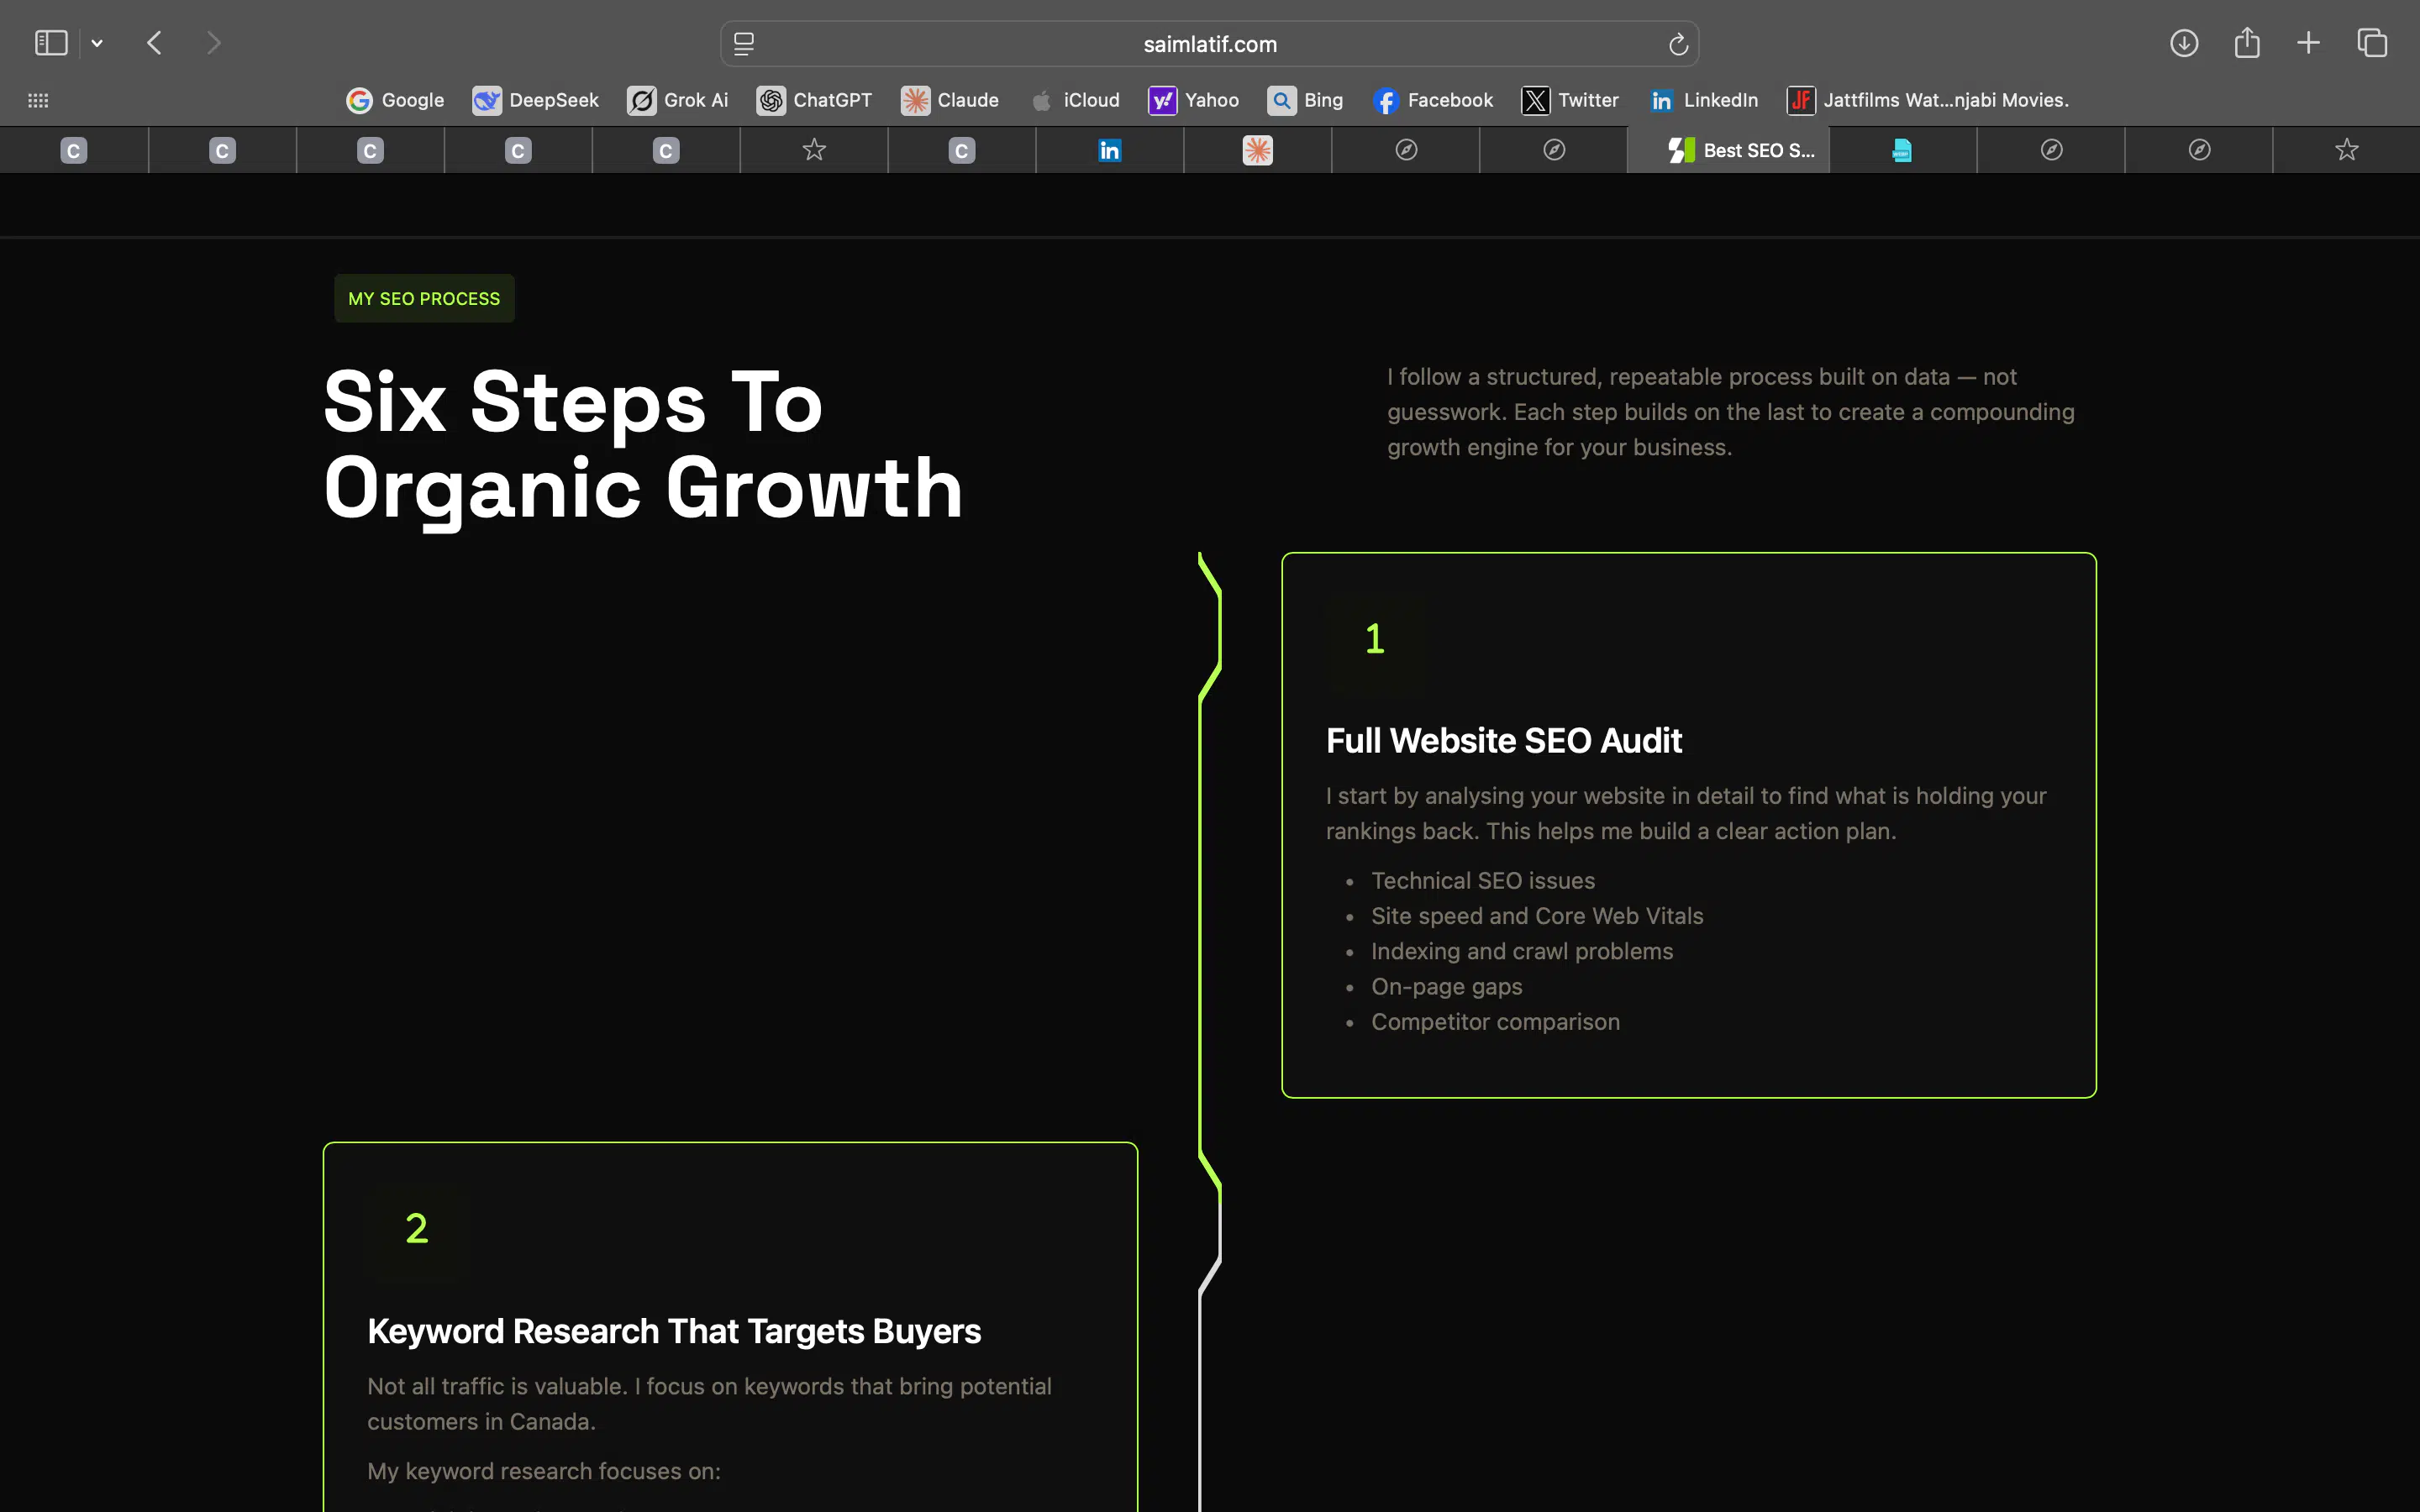Open a new tab with plus icon
The height and width of the screenshot is (1512, 2420).
(x=2308, y=43)
